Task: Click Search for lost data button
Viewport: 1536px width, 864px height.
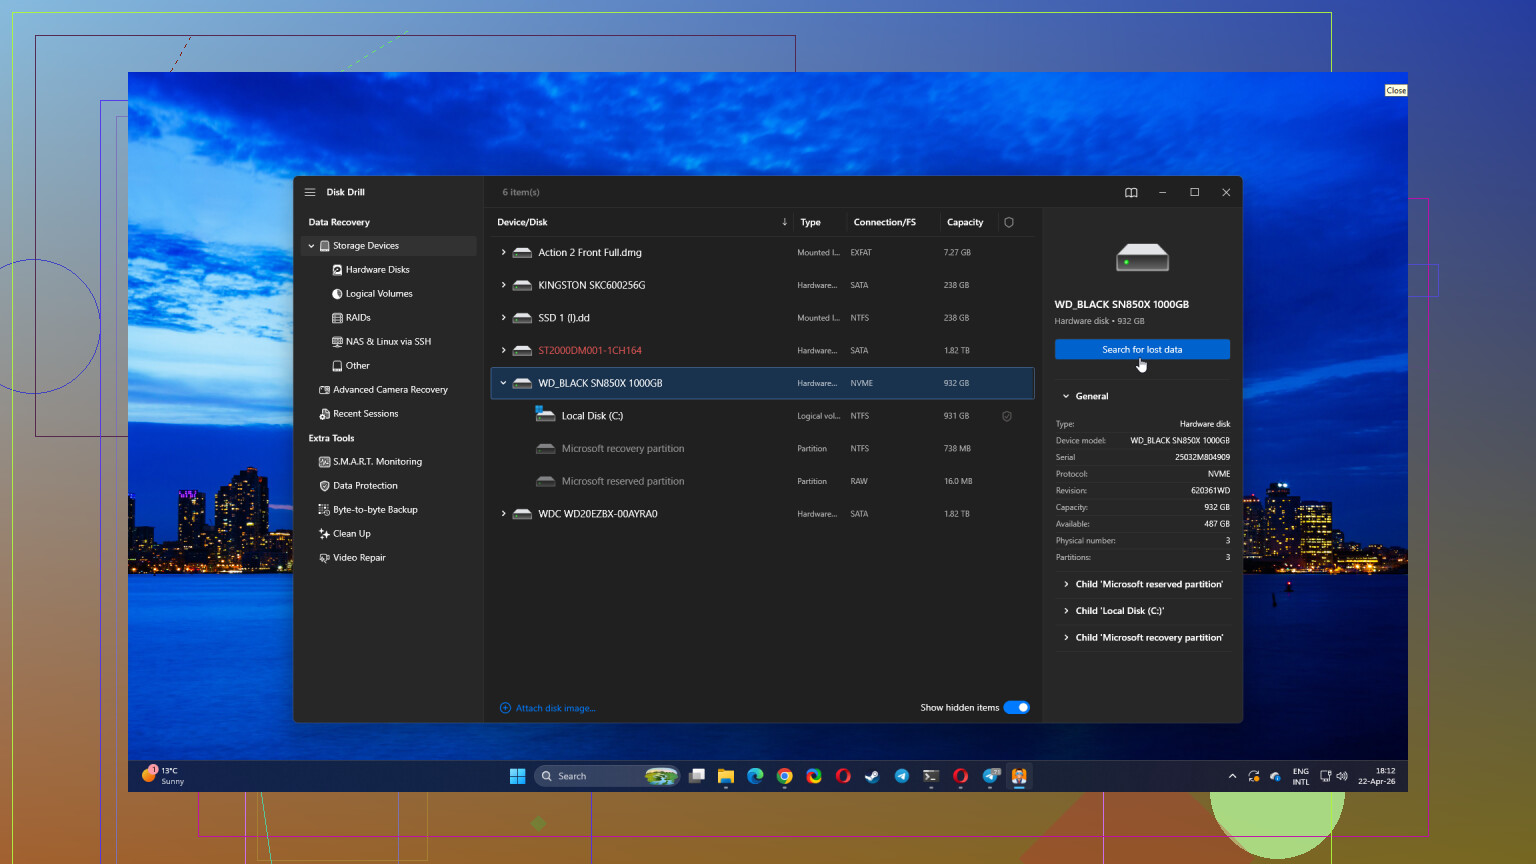Action: [1142, 349]
